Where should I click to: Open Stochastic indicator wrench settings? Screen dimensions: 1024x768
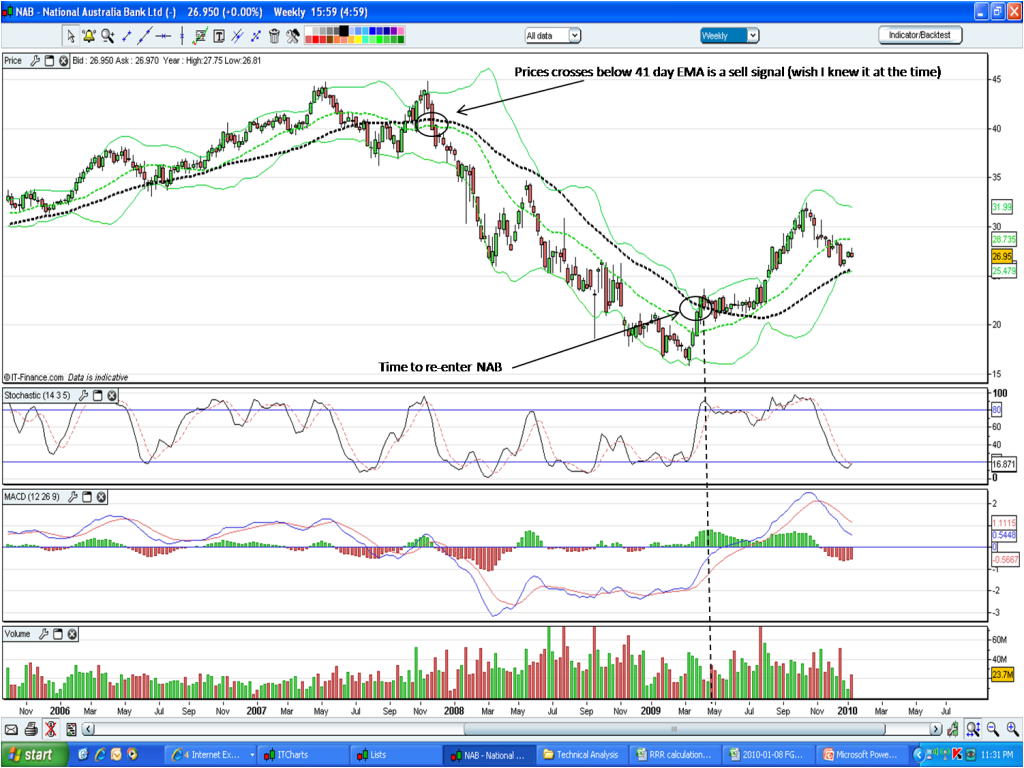[x=84, y=396]
